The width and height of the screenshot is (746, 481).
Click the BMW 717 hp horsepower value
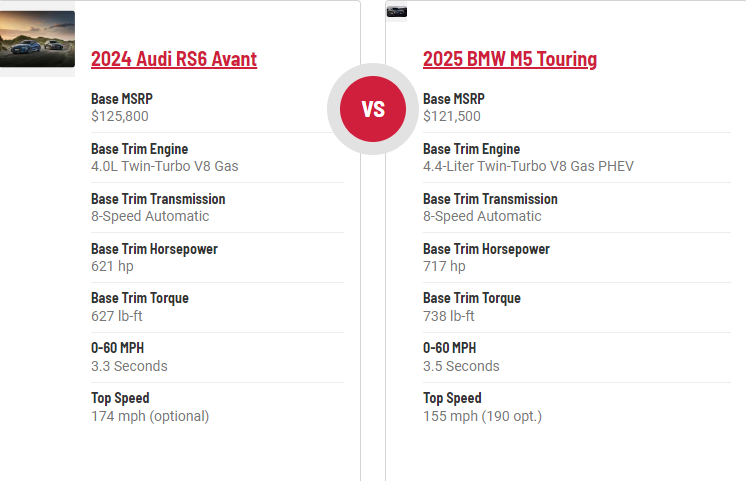[x=444, y=266]
